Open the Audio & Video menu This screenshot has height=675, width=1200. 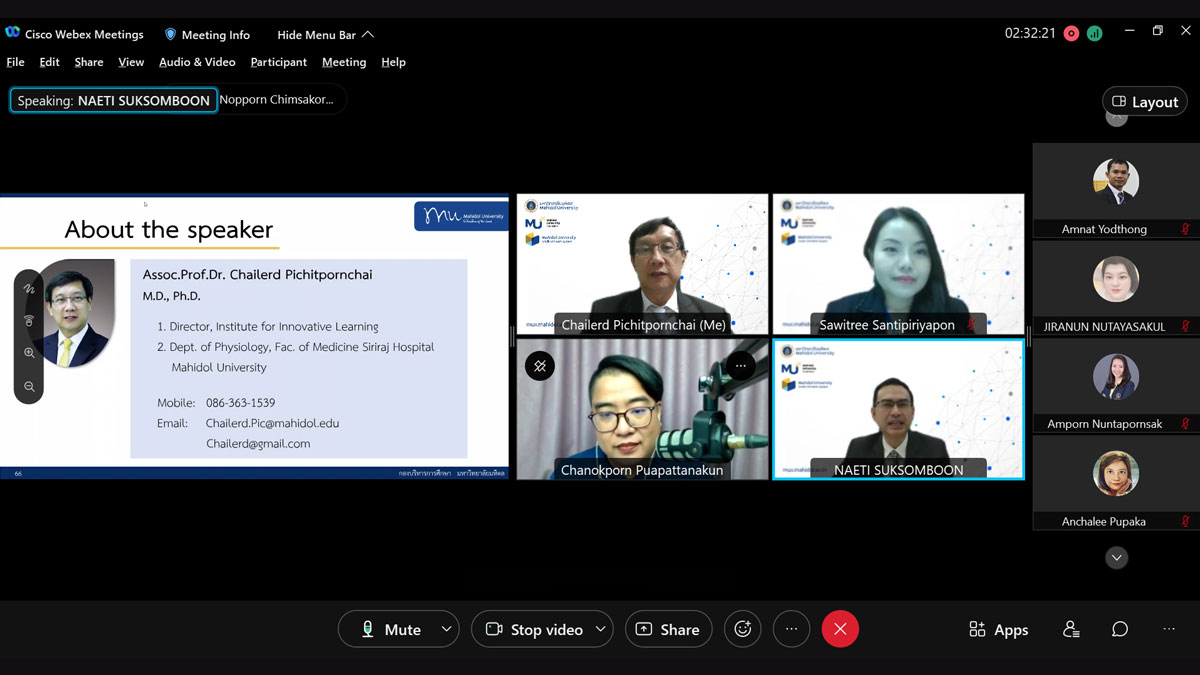[x=197, y=62]
